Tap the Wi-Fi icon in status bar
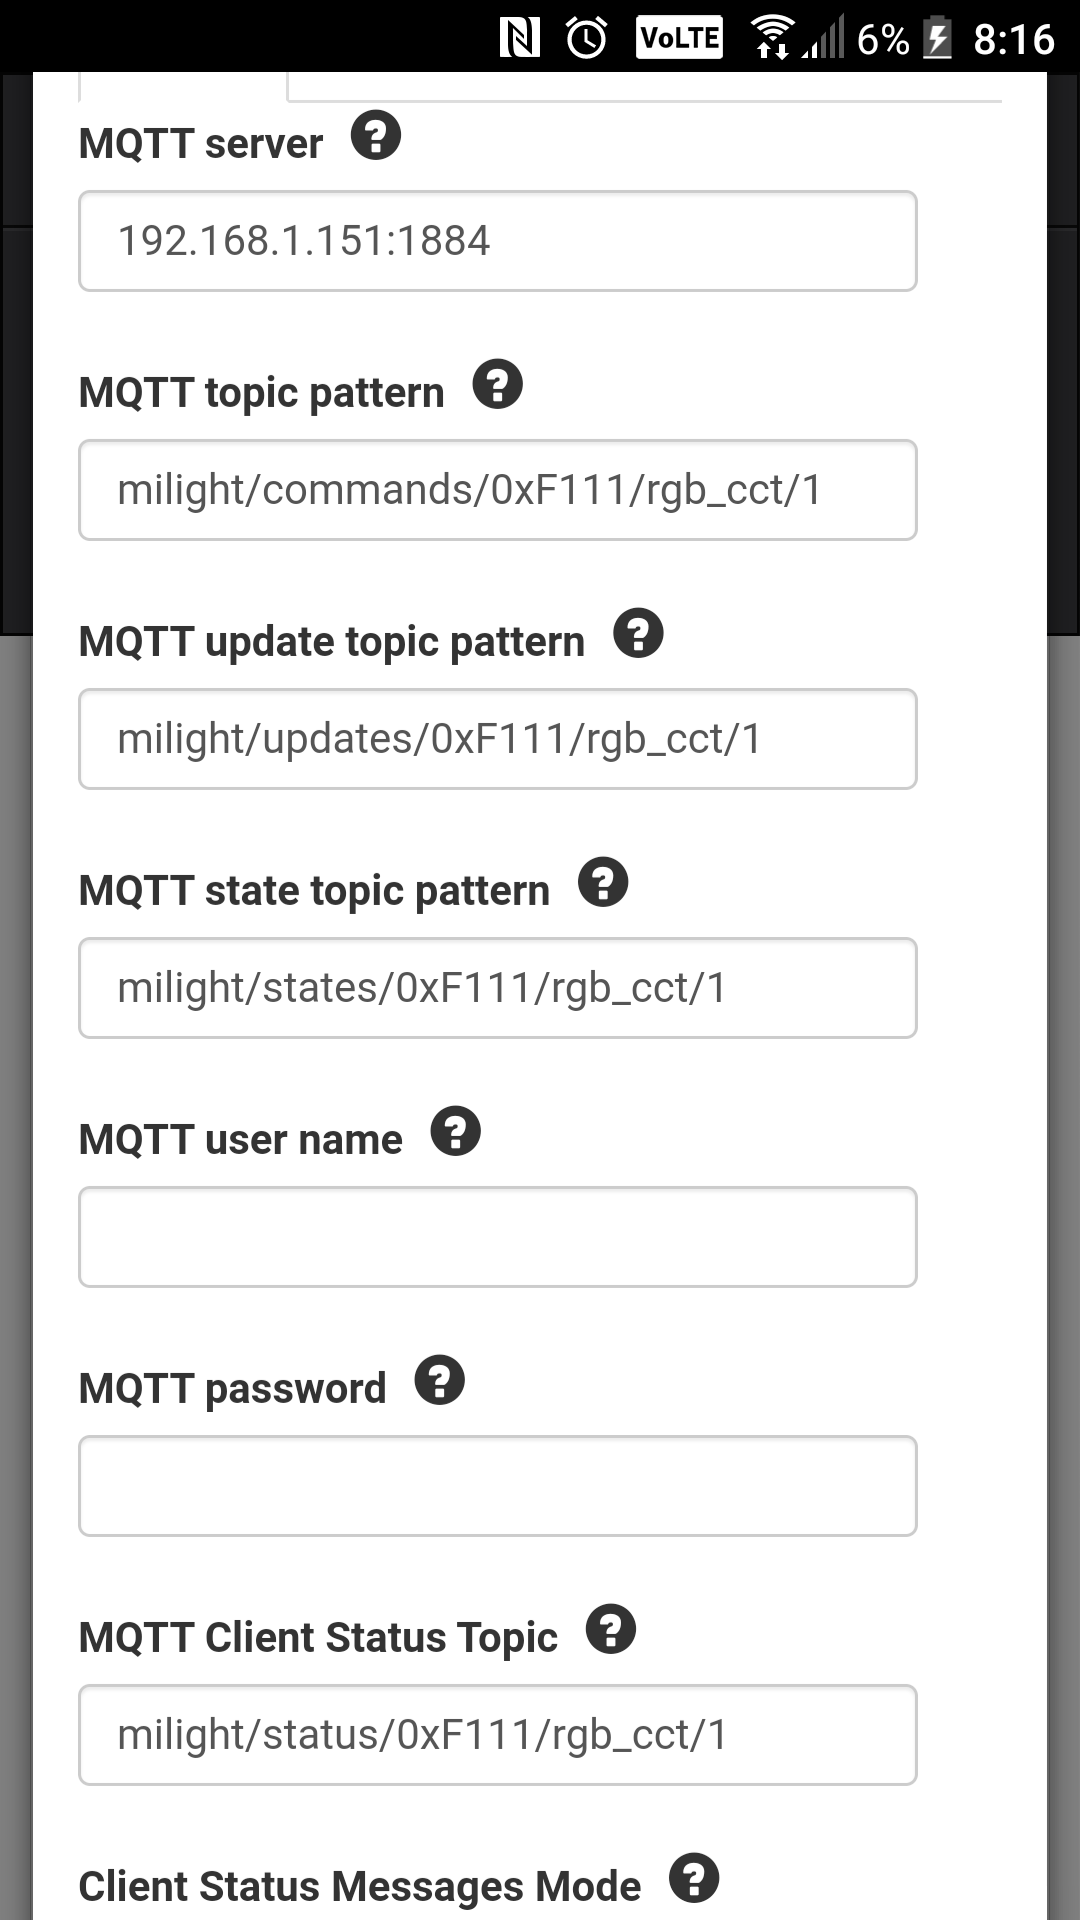 tap(771, 38)
